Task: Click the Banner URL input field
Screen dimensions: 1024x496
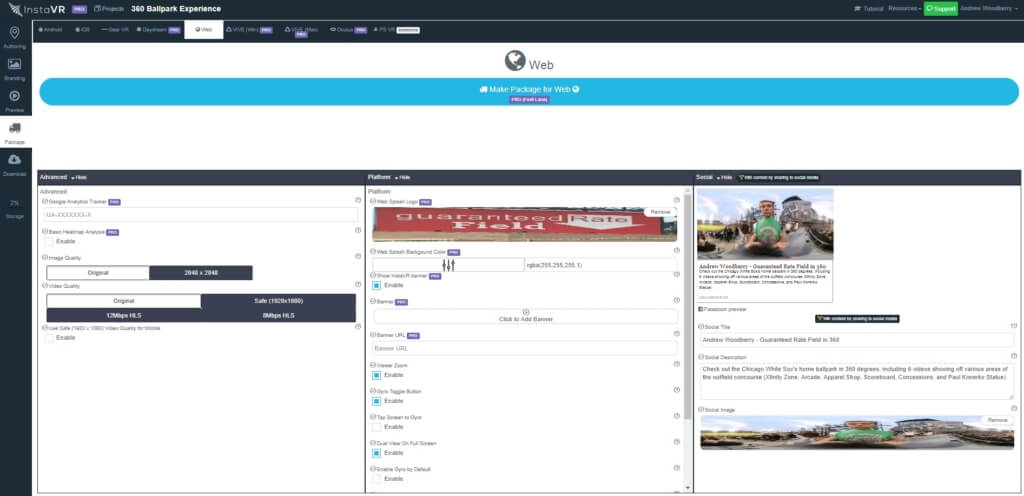Action: pos(525,348)
